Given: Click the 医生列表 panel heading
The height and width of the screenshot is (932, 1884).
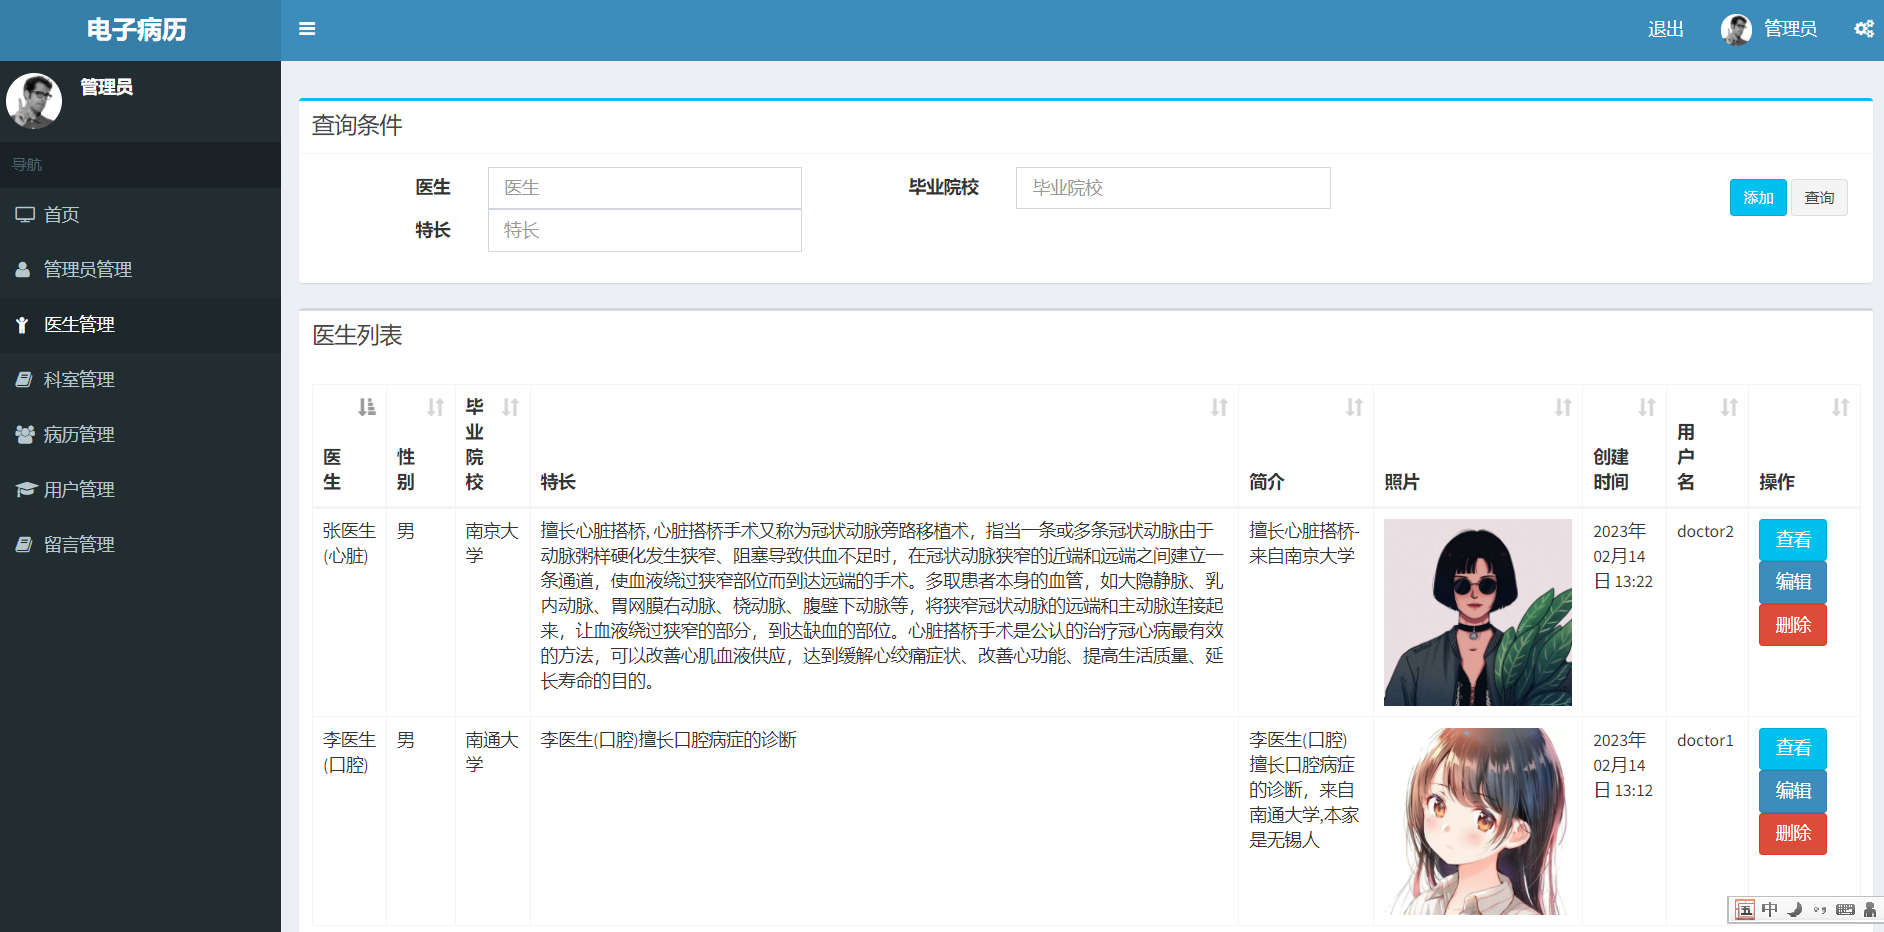Looking at the screenshot, I should (x=357, y=336).
